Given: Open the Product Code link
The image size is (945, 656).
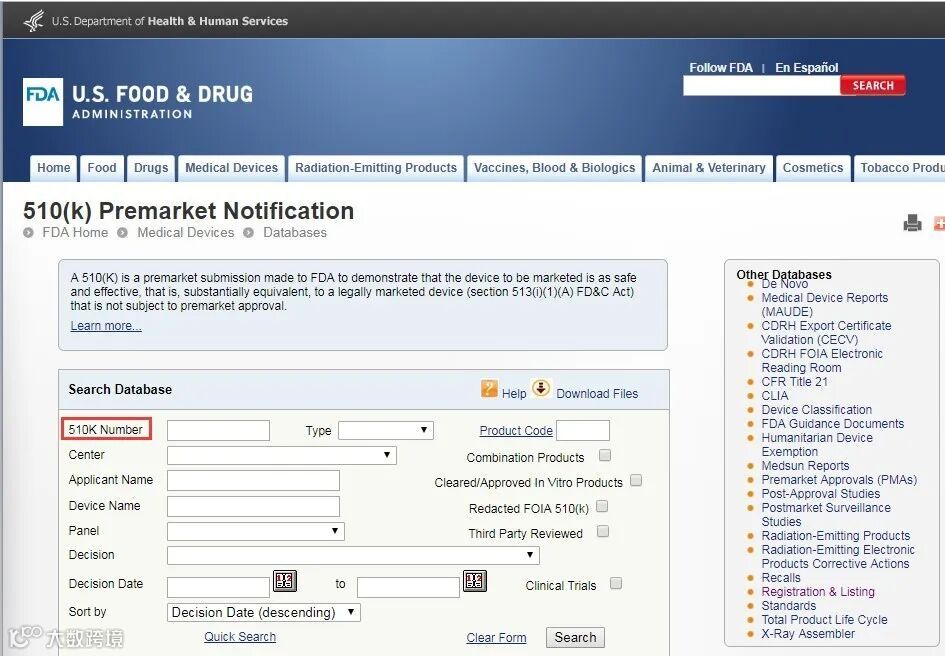Looking at the screenshot, I should pos(516,430).
